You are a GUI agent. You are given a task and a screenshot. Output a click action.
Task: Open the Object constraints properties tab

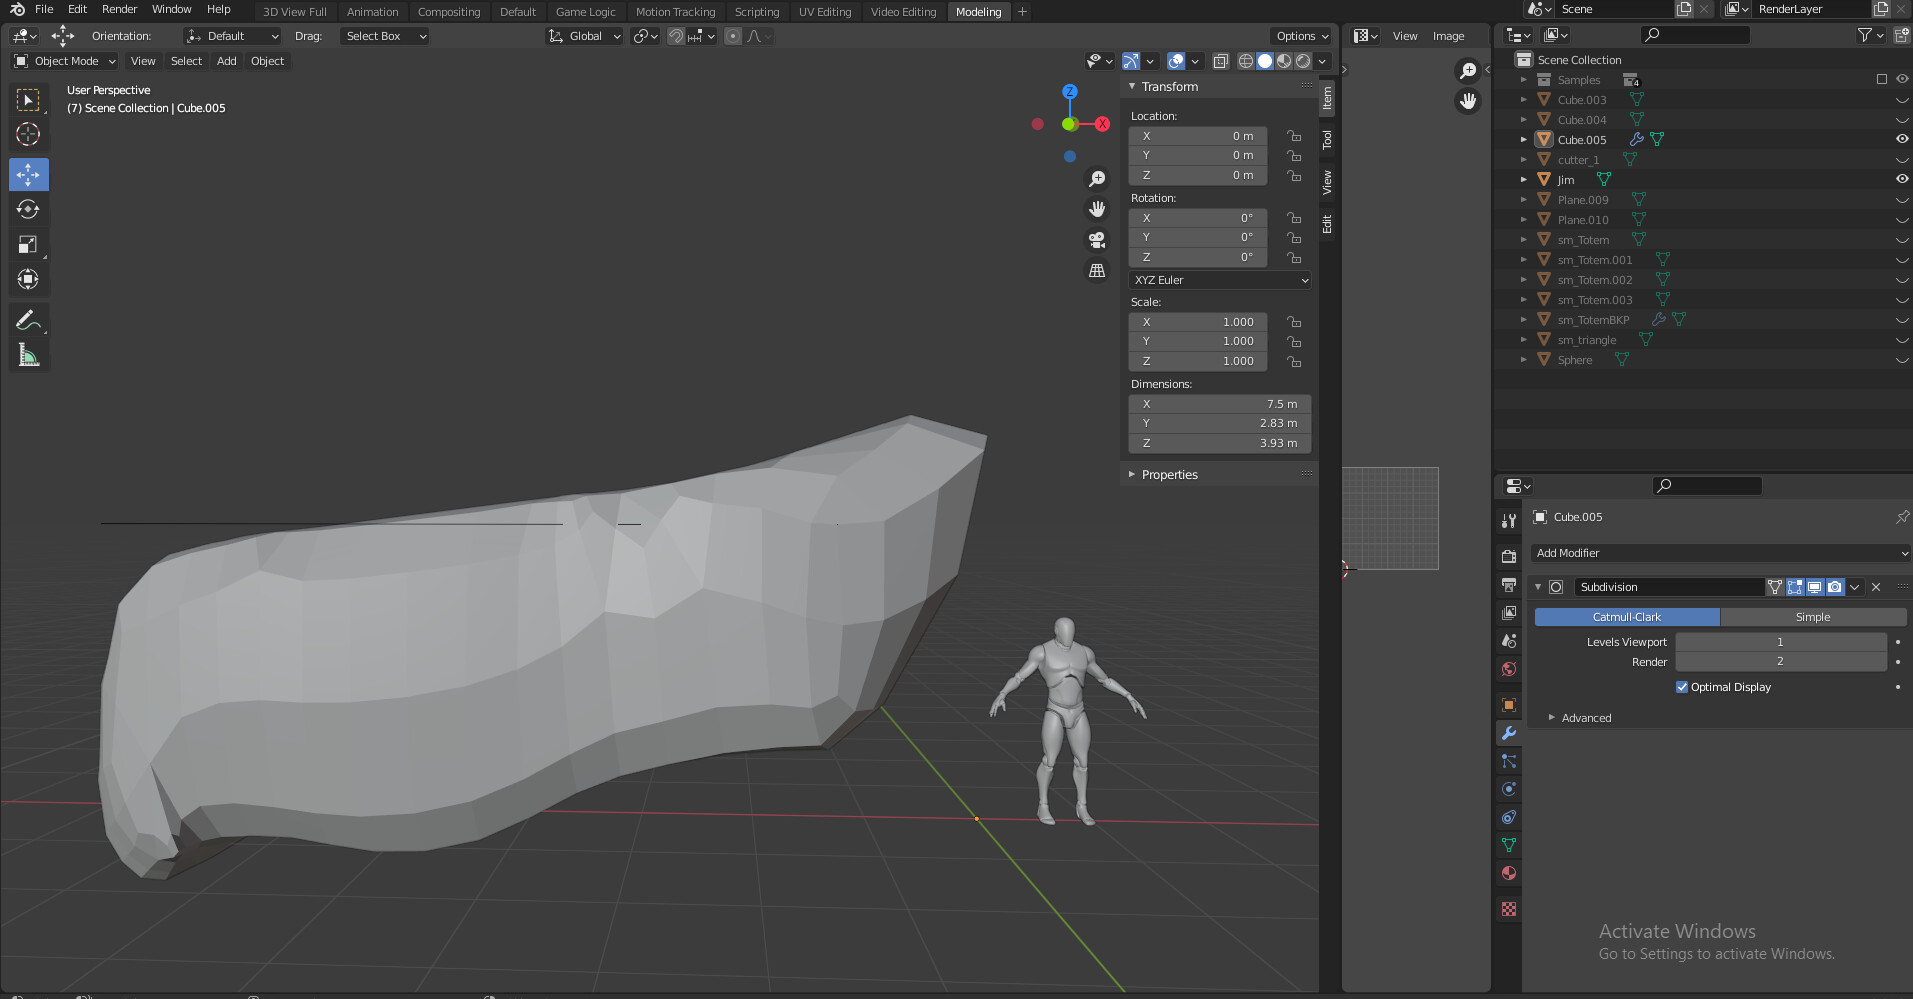1508,817
